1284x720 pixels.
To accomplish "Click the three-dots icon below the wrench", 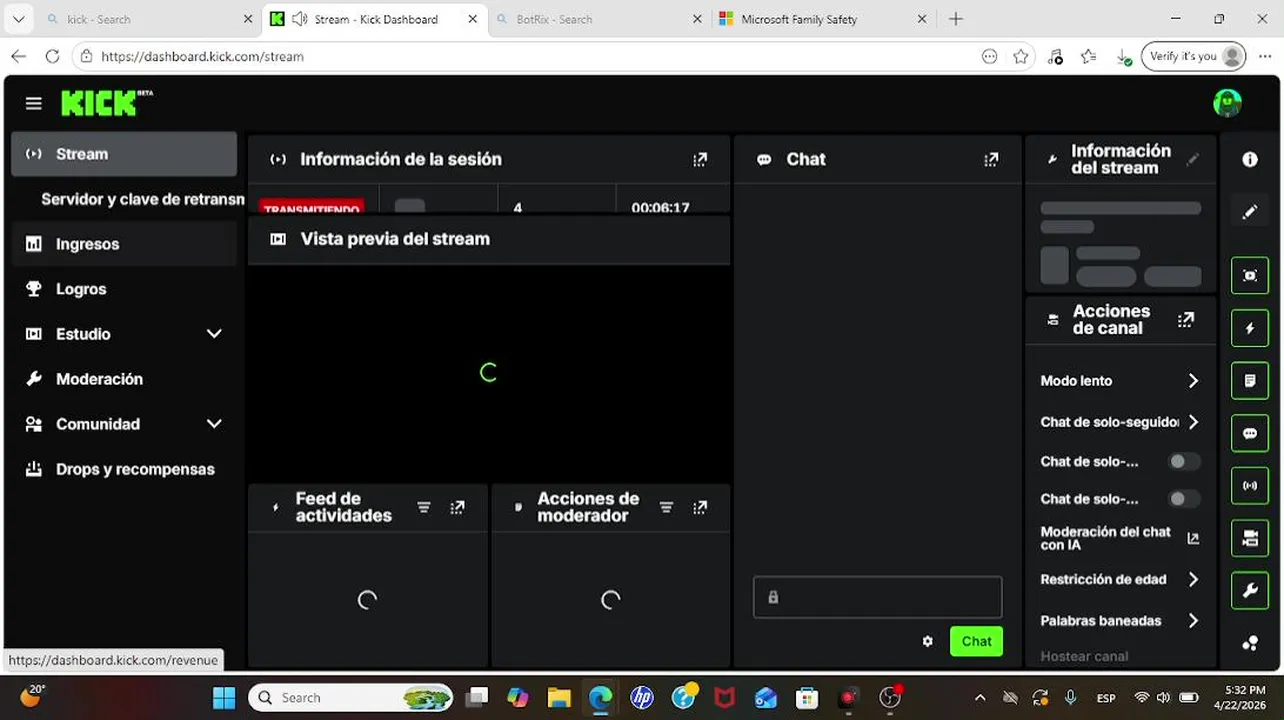I will [1250, 643].
